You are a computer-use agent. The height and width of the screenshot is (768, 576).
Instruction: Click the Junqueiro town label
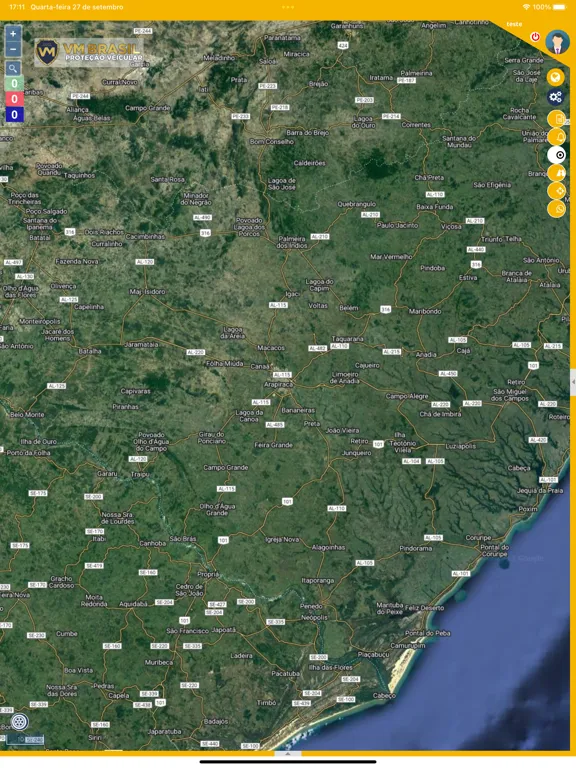[x=356, y=453]
